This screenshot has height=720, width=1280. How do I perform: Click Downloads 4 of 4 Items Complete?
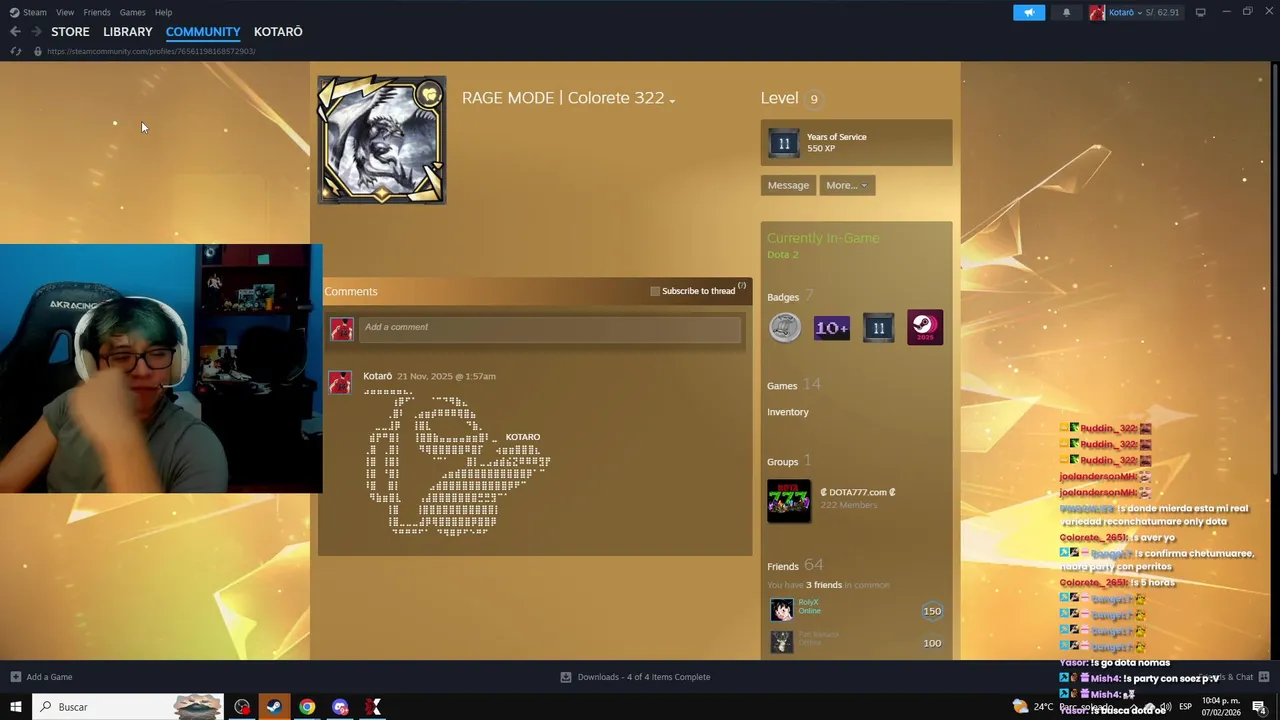(644, 677)
